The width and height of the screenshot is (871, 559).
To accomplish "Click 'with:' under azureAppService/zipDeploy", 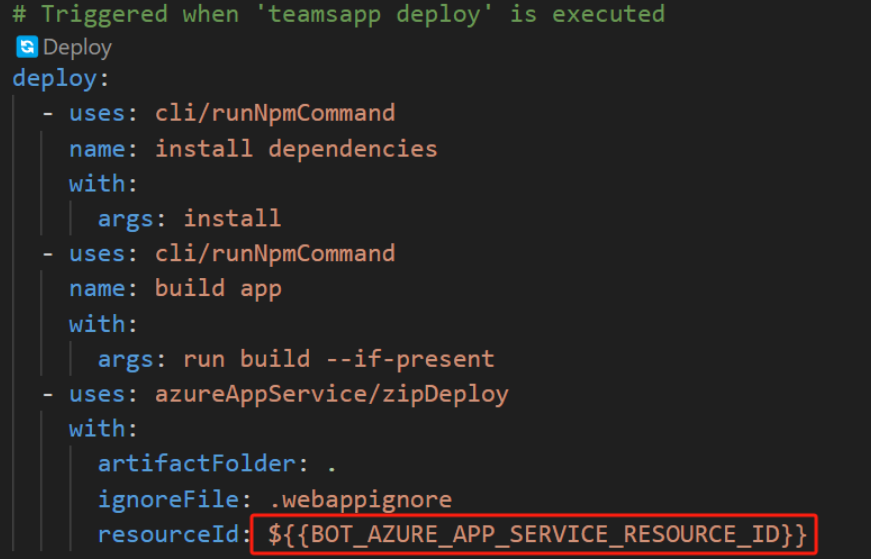I will click(x=103, y=429).
